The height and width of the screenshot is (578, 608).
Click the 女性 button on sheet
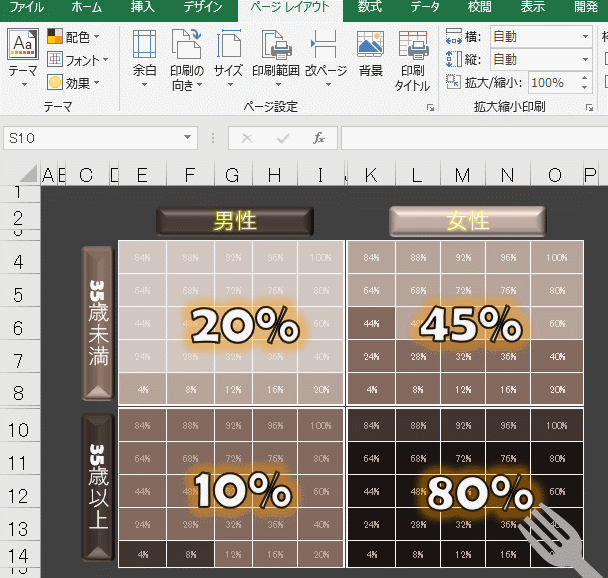coord(467,221)
